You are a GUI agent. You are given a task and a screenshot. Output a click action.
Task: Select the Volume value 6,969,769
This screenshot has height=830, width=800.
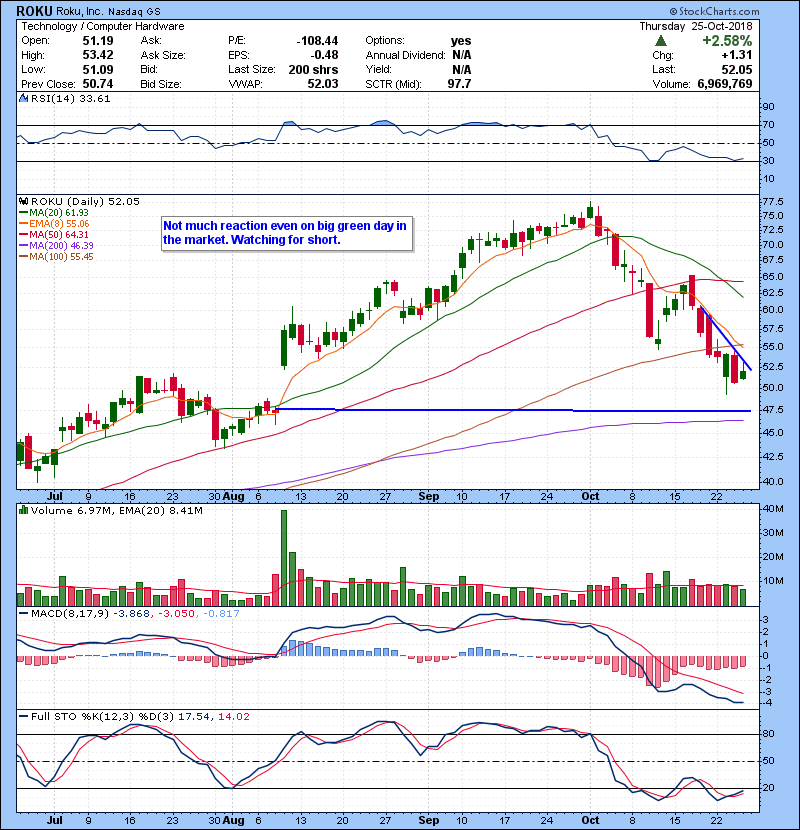point(724,84)
